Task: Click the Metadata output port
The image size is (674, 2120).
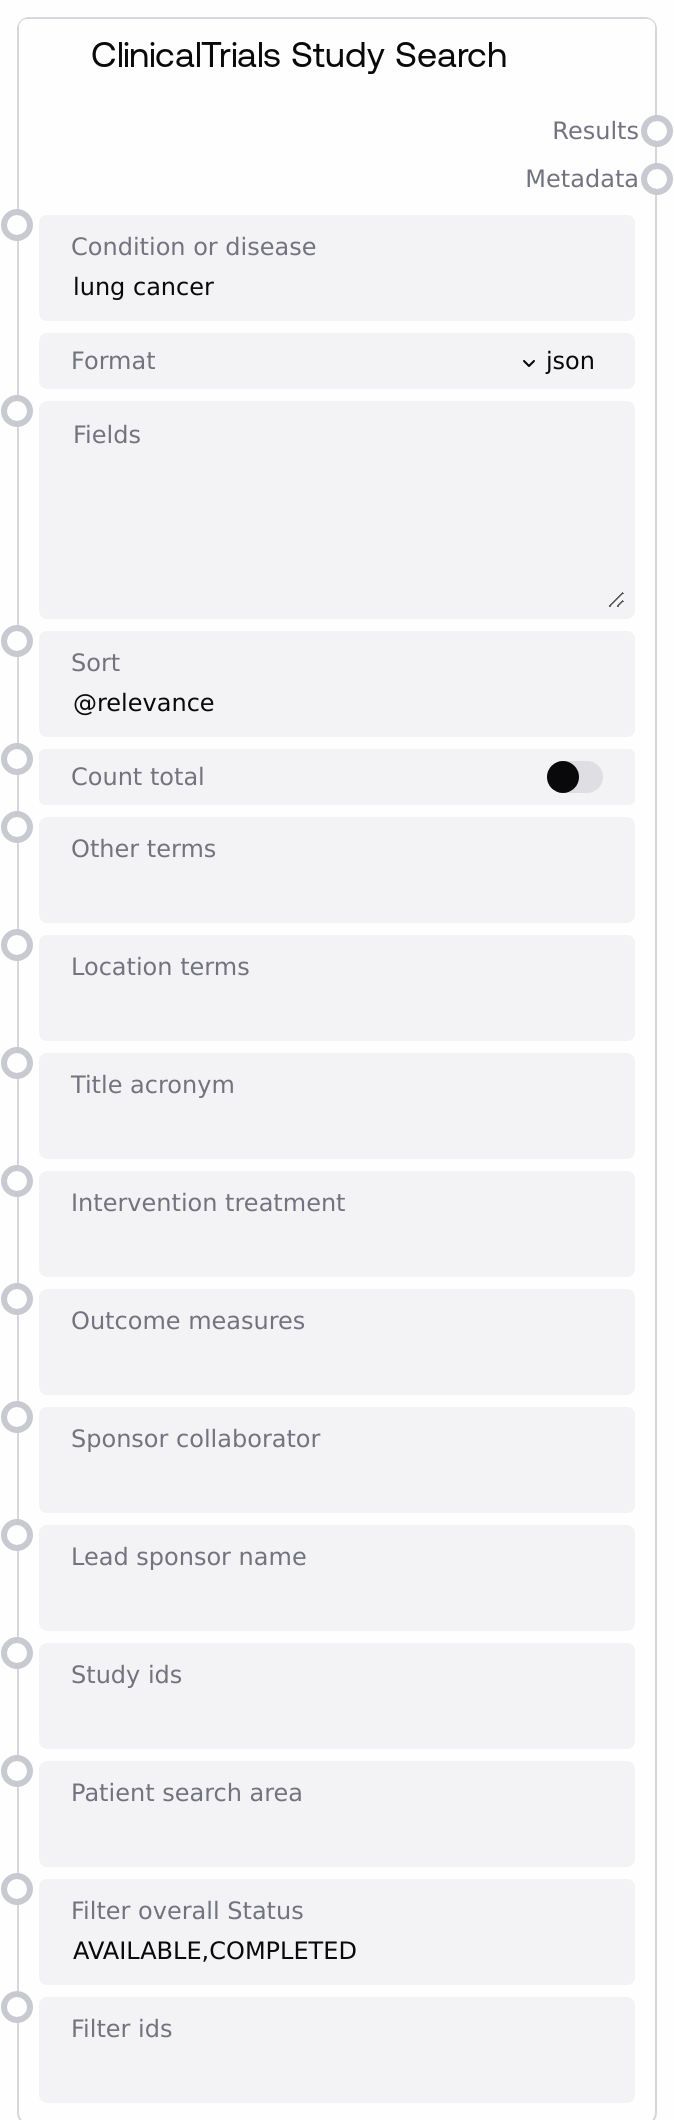Action: (657, 179)
